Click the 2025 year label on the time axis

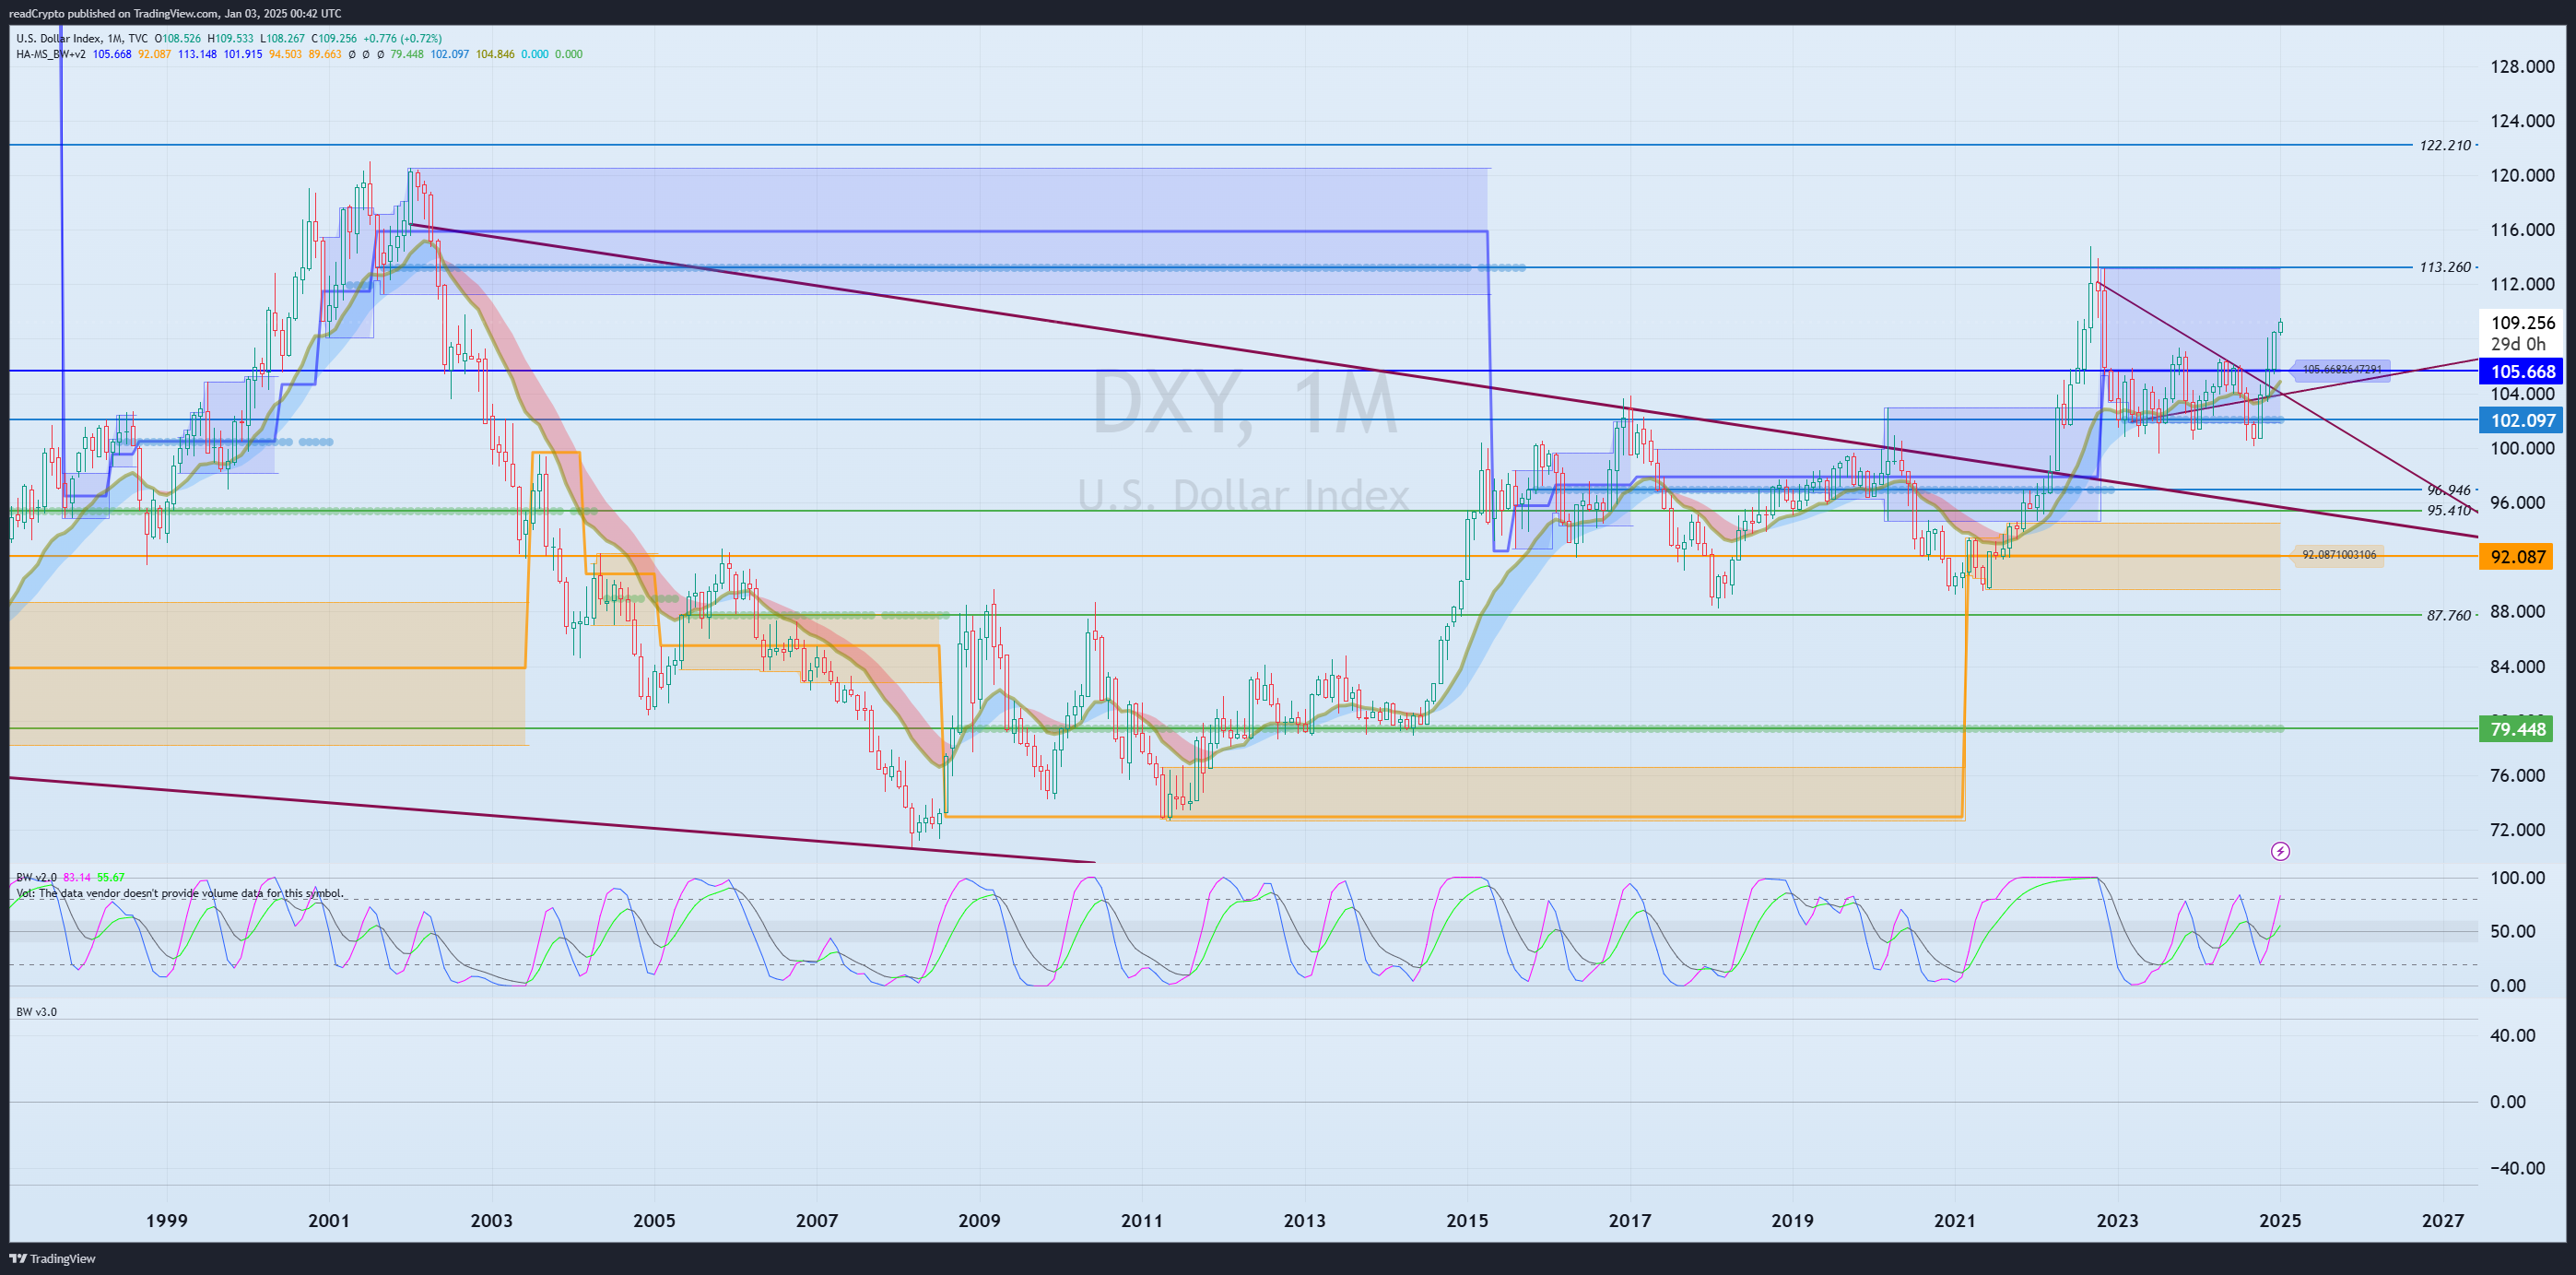tap(2280, 1220)
